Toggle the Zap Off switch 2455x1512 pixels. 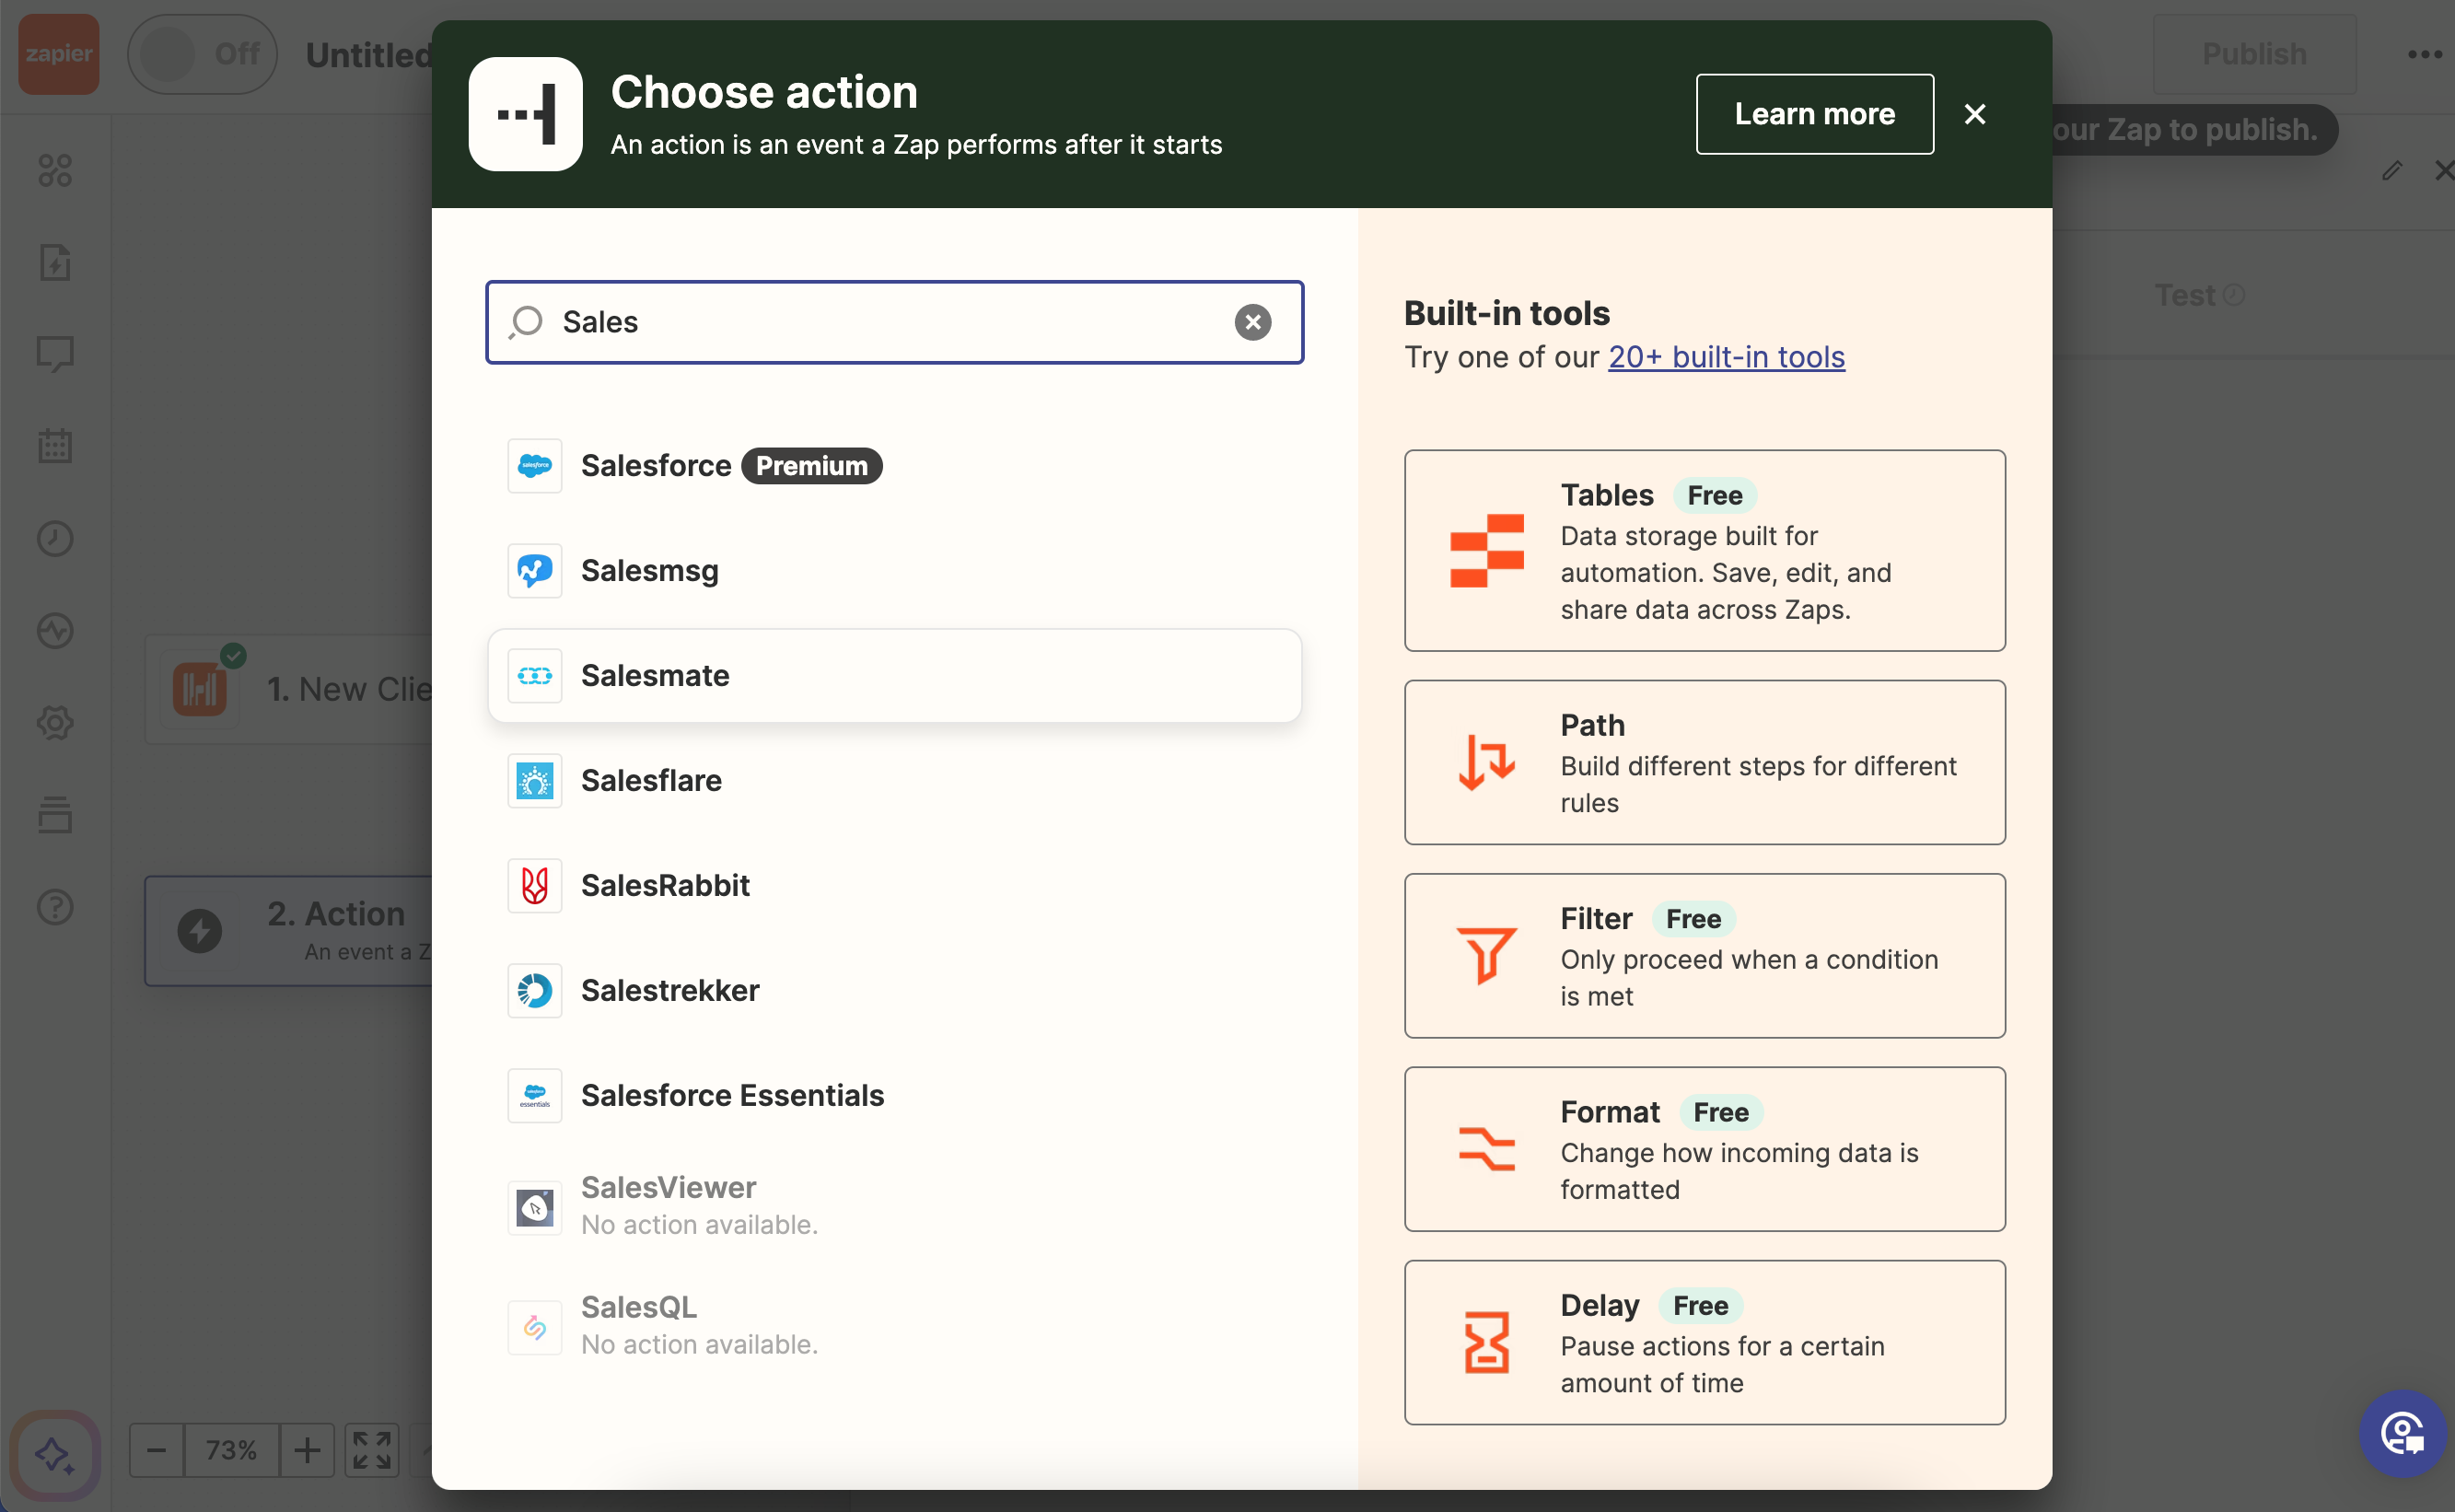click(202, 54)
